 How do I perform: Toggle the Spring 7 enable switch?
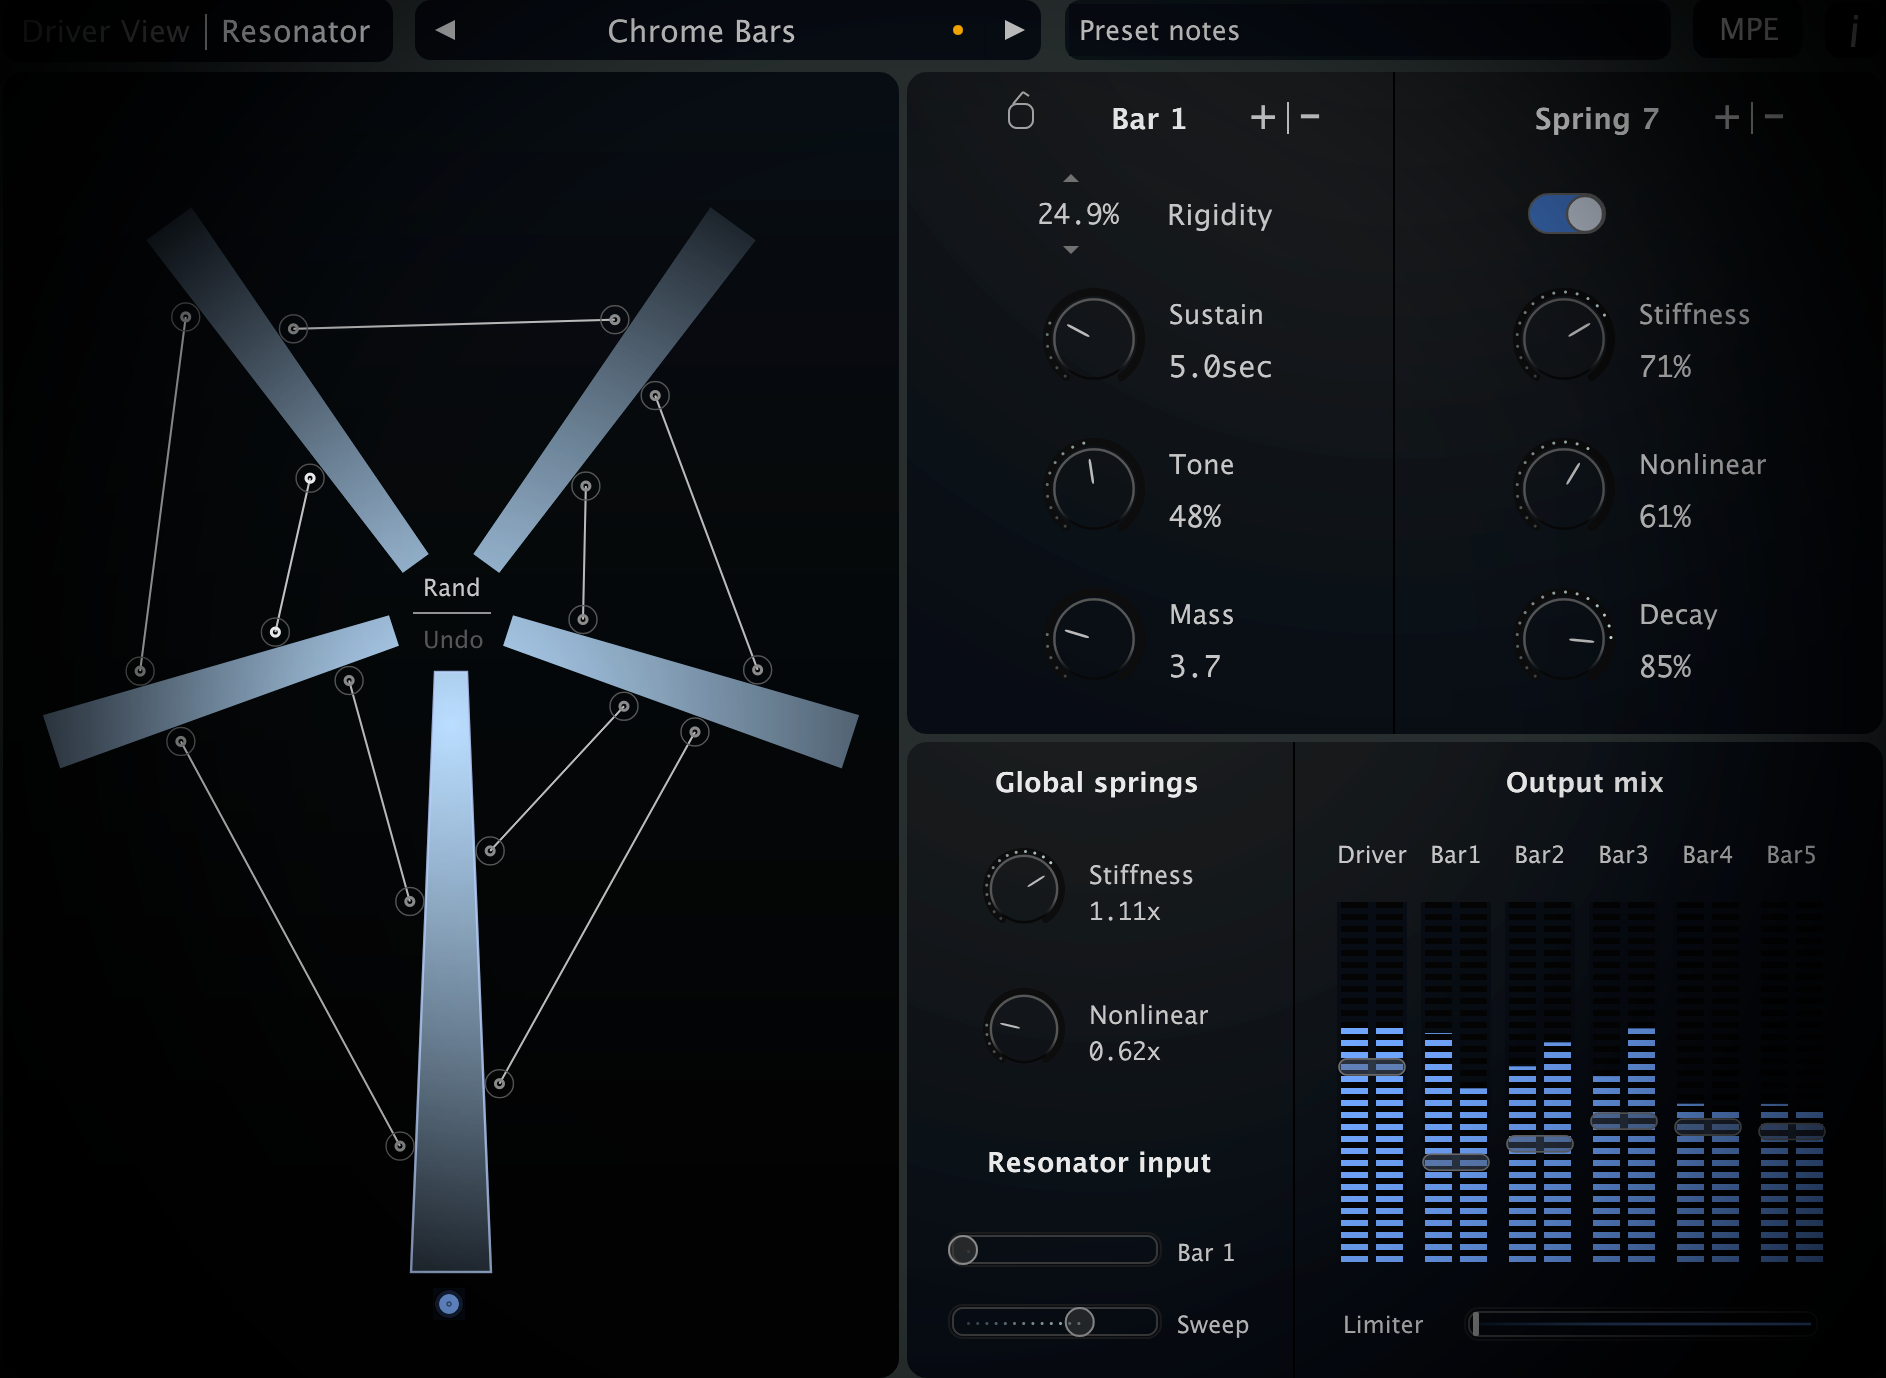click(1566, 214)
